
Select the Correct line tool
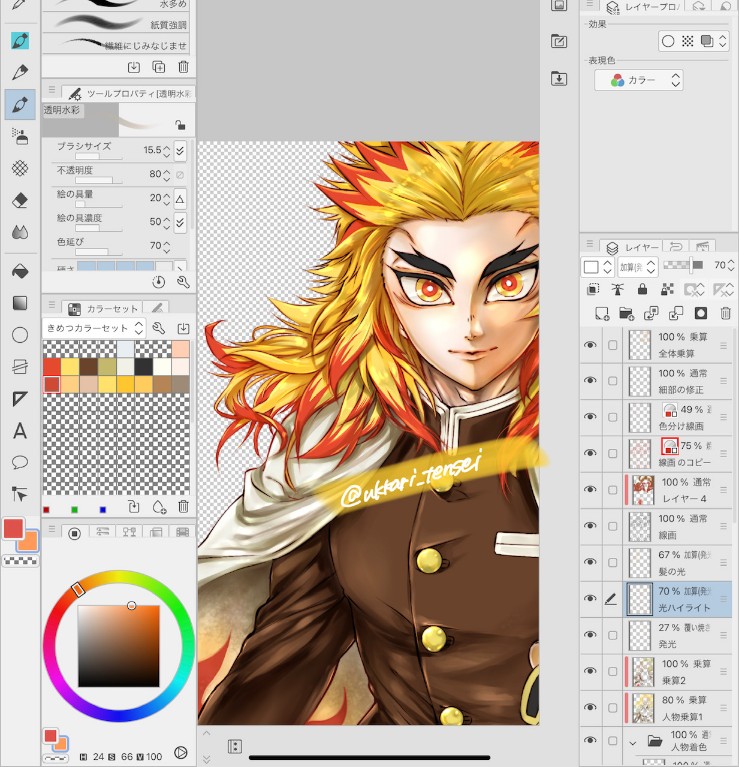20,495
